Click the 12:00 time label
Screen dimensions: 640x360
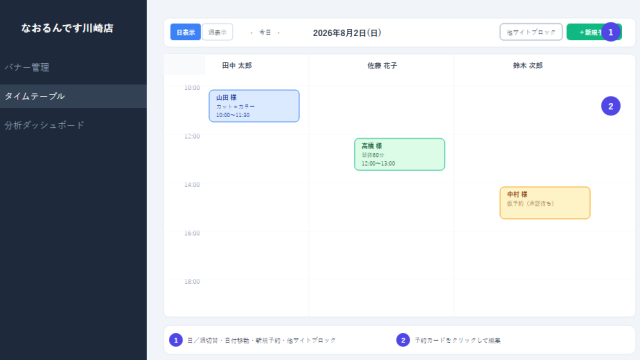[x=192, y=136]
